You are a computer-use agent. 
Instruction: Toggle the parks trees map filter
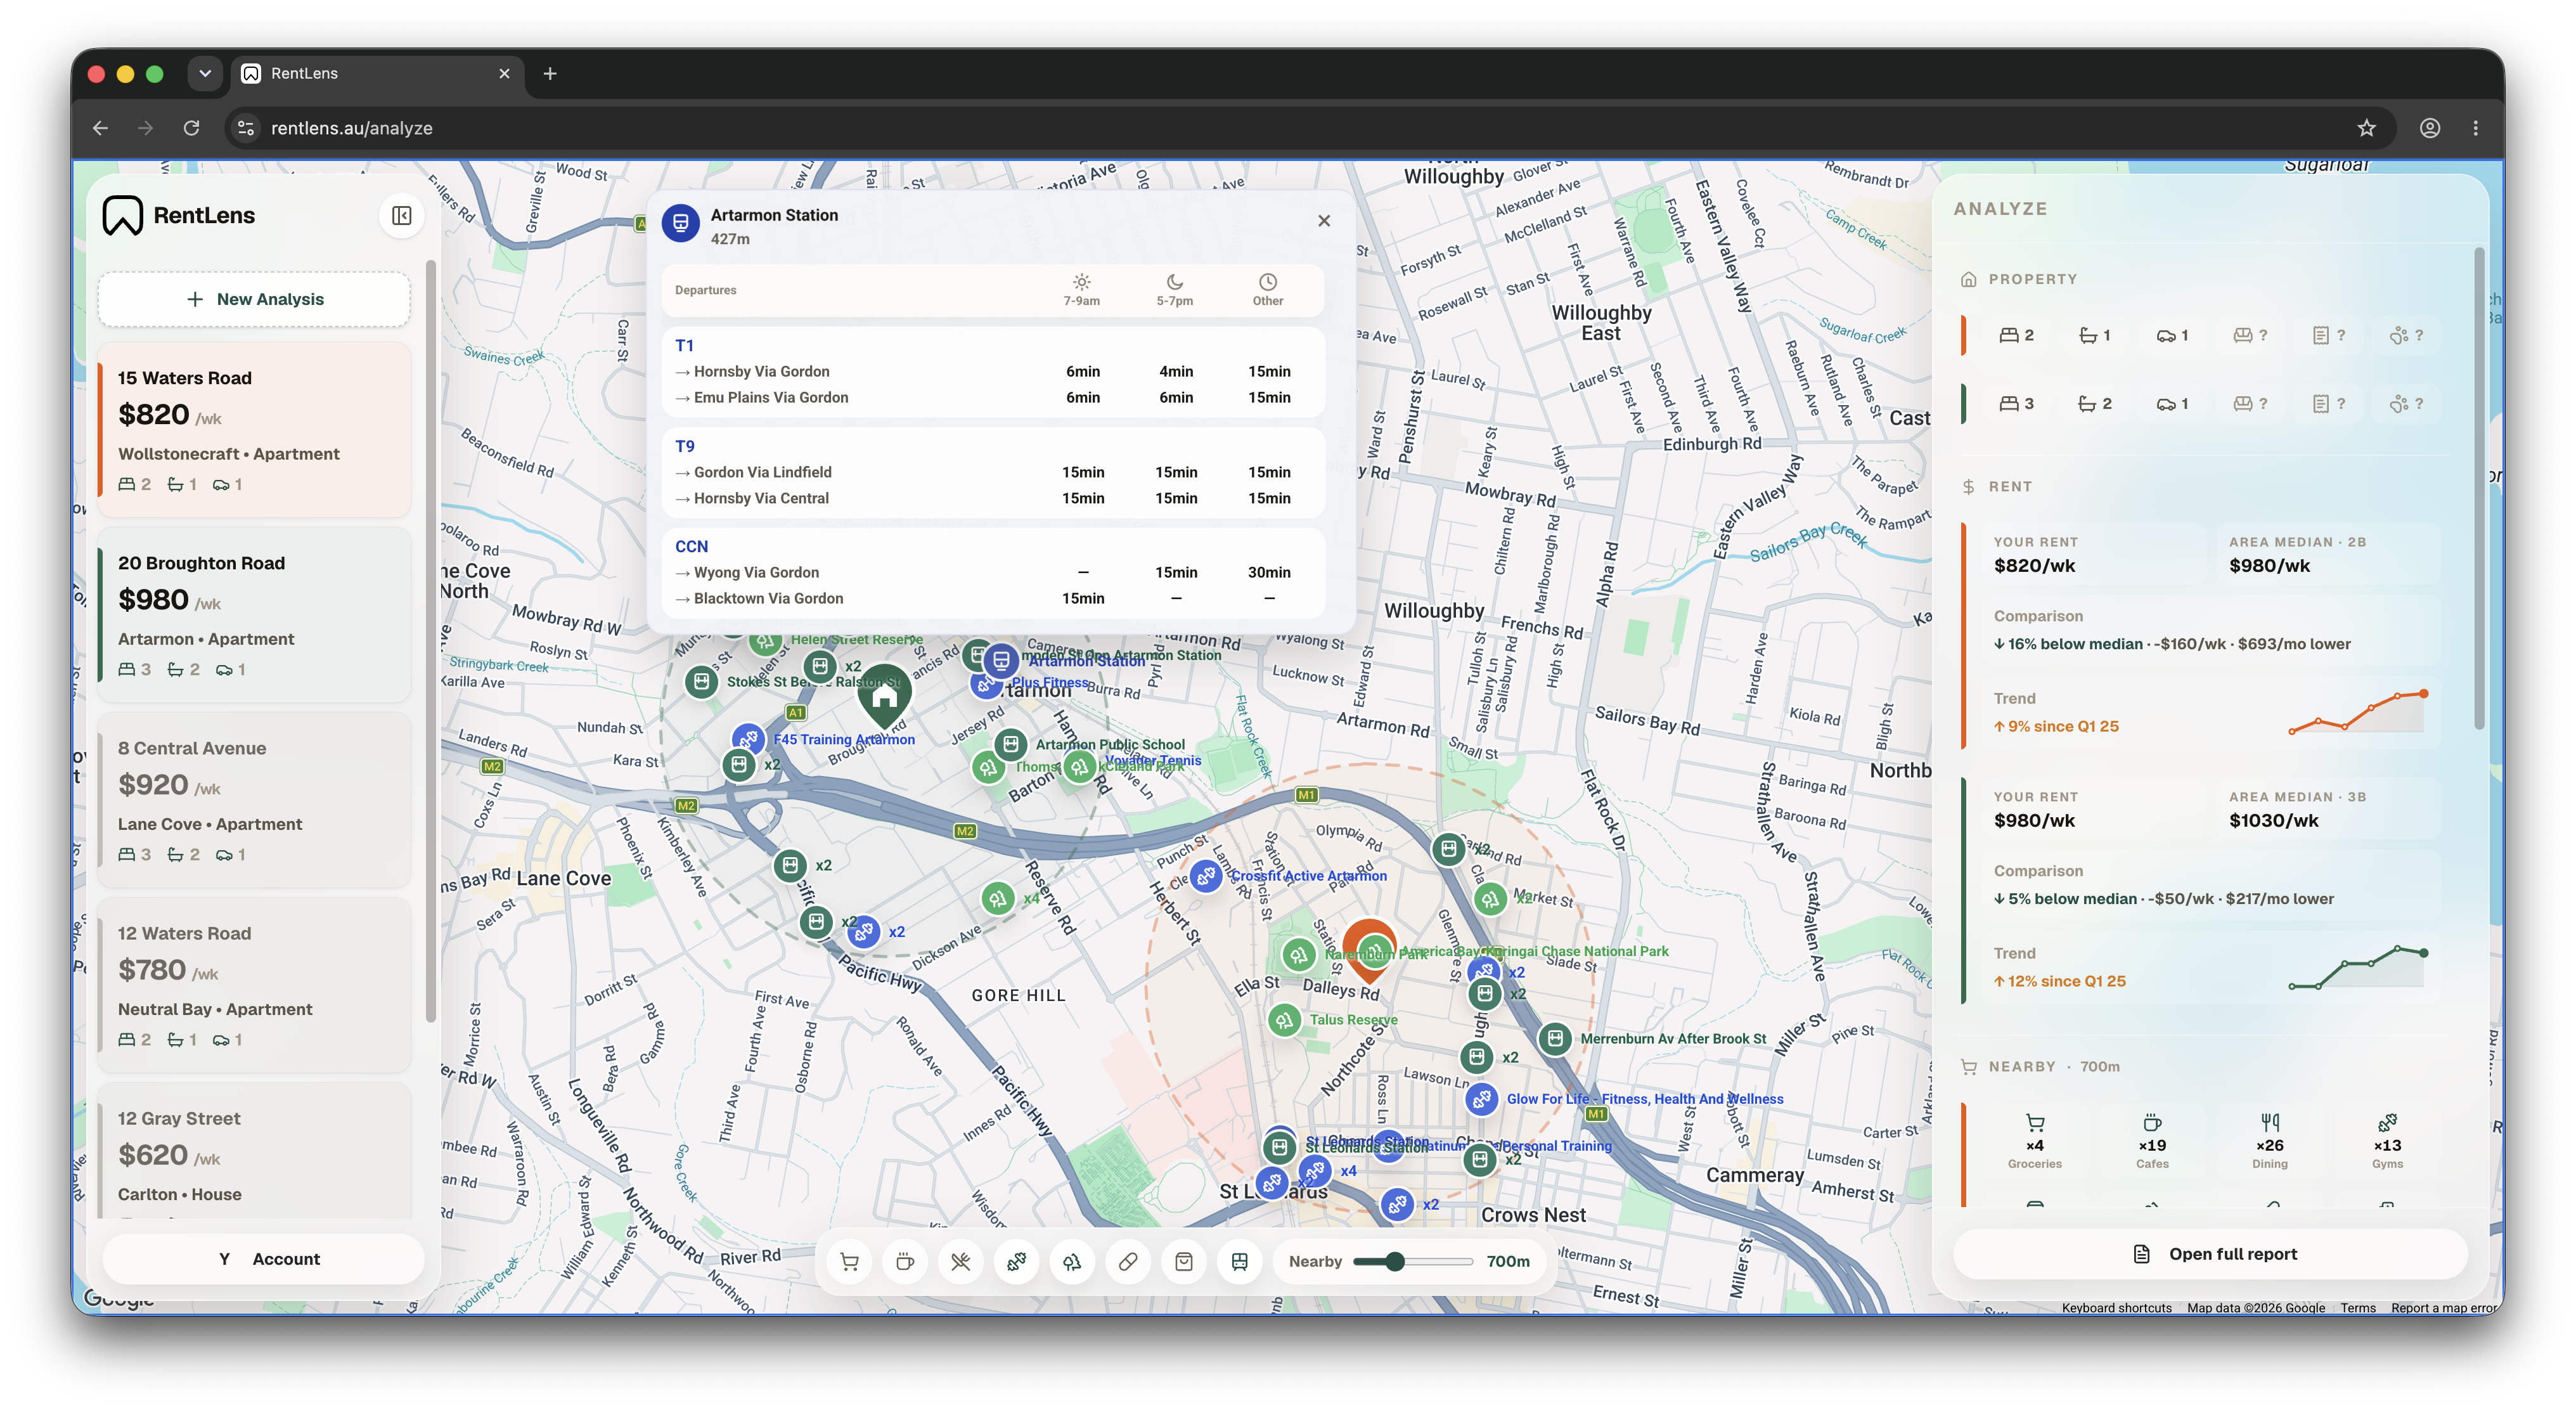pyautogui.click(x=1072, y=1262)
